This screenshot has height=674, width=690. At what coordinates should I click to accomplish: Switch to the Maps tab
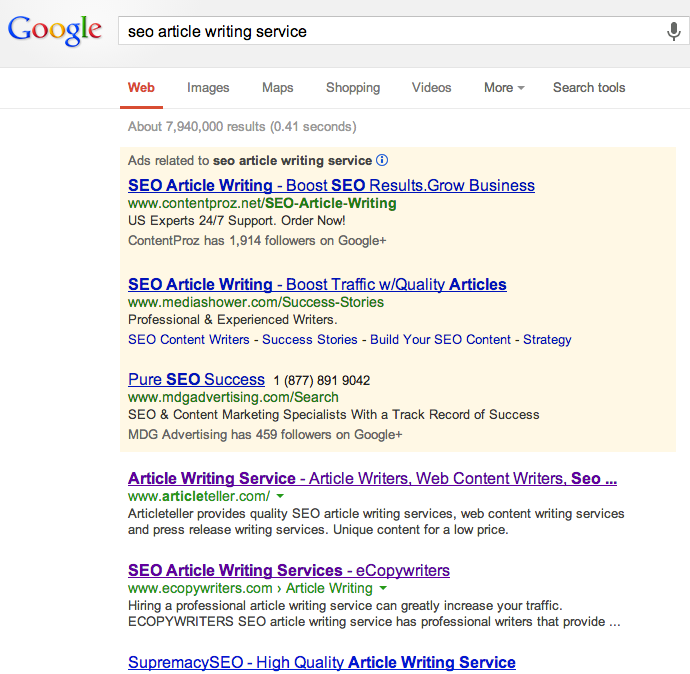[x=278, y=88]
